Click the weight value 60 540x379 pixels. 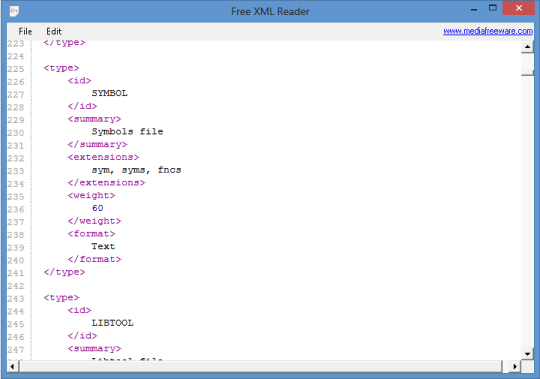[x=97, y=208]
